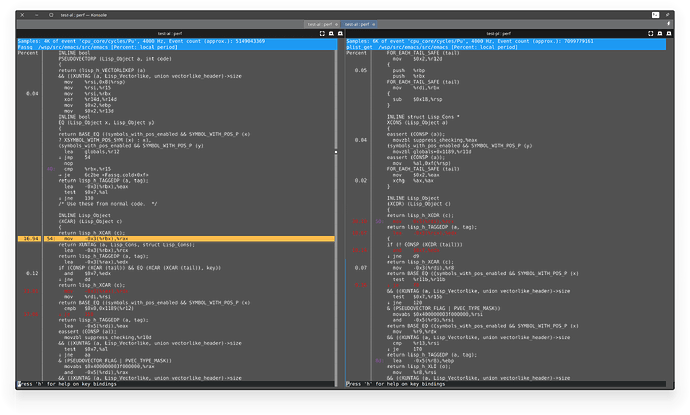
Task: Click the round keep-above icon in the title bar
Action: click(51, 15)
